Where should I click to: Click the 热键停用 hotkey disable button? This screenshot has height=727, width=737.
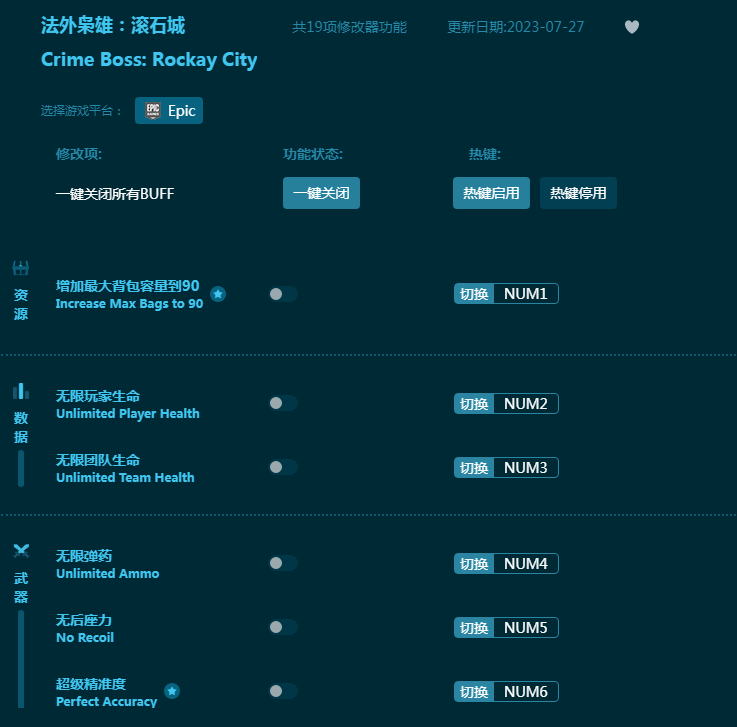click(x=578, y=193)
